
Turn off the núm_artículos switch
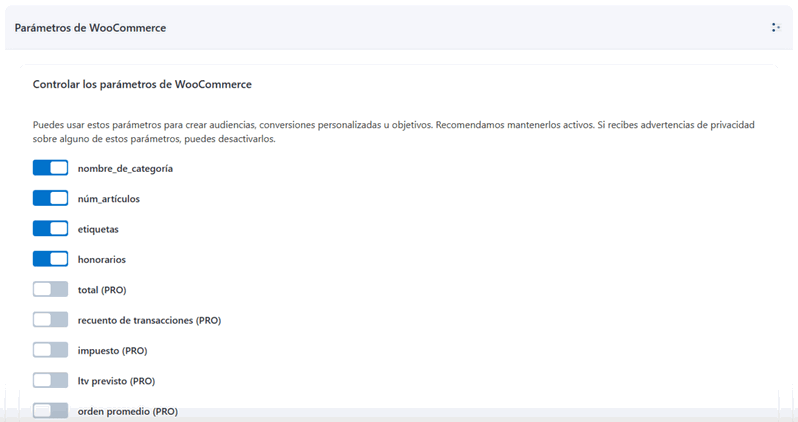(50, 198)
